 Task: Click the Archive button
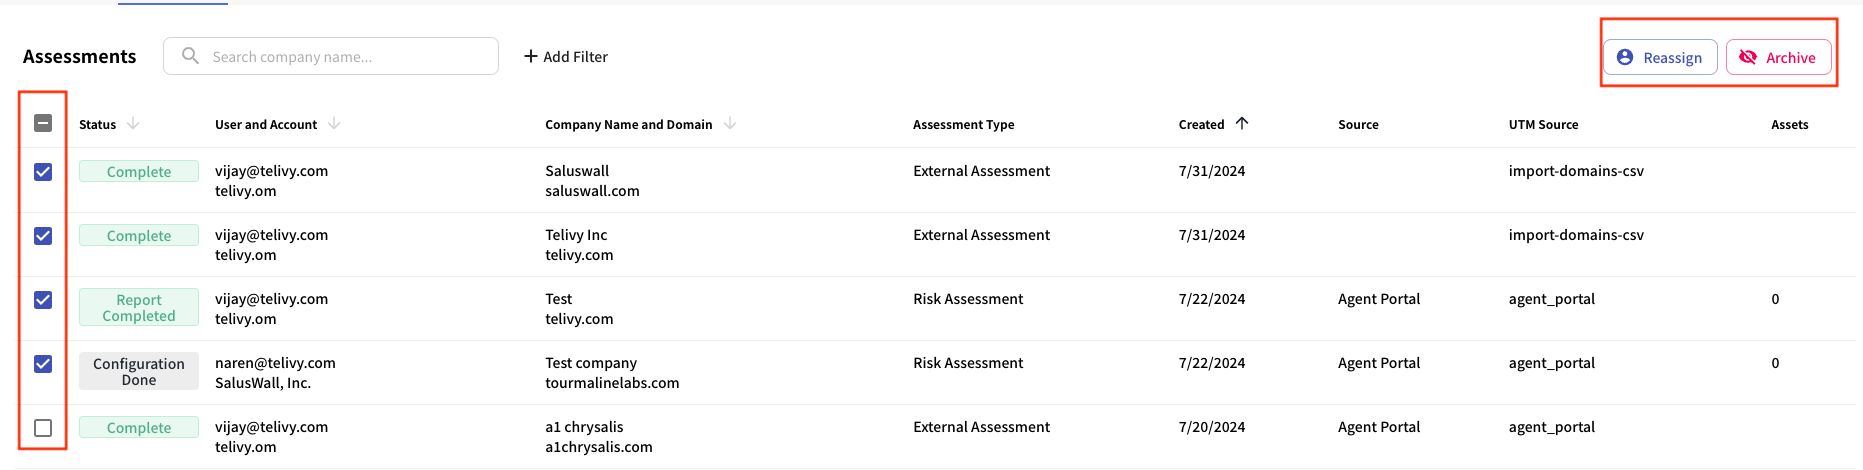coord(1779,57)
